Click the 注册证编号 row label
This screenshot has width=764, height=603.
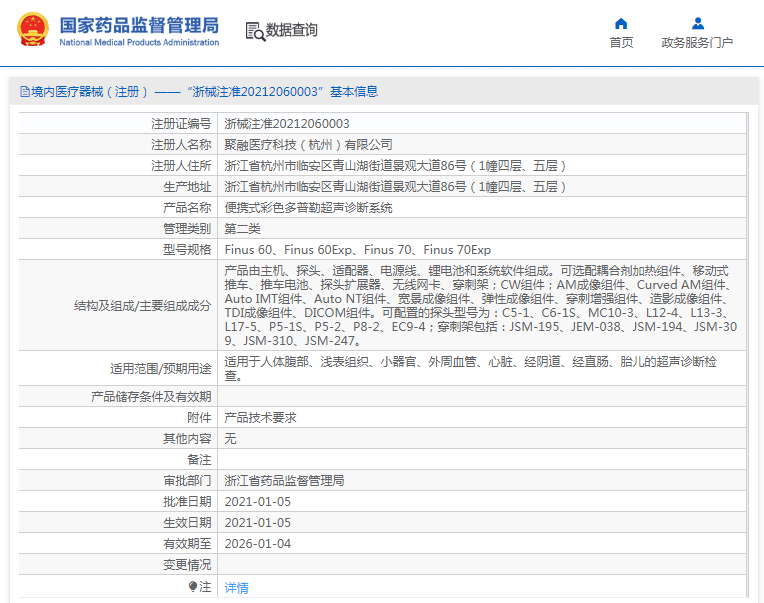181,124
